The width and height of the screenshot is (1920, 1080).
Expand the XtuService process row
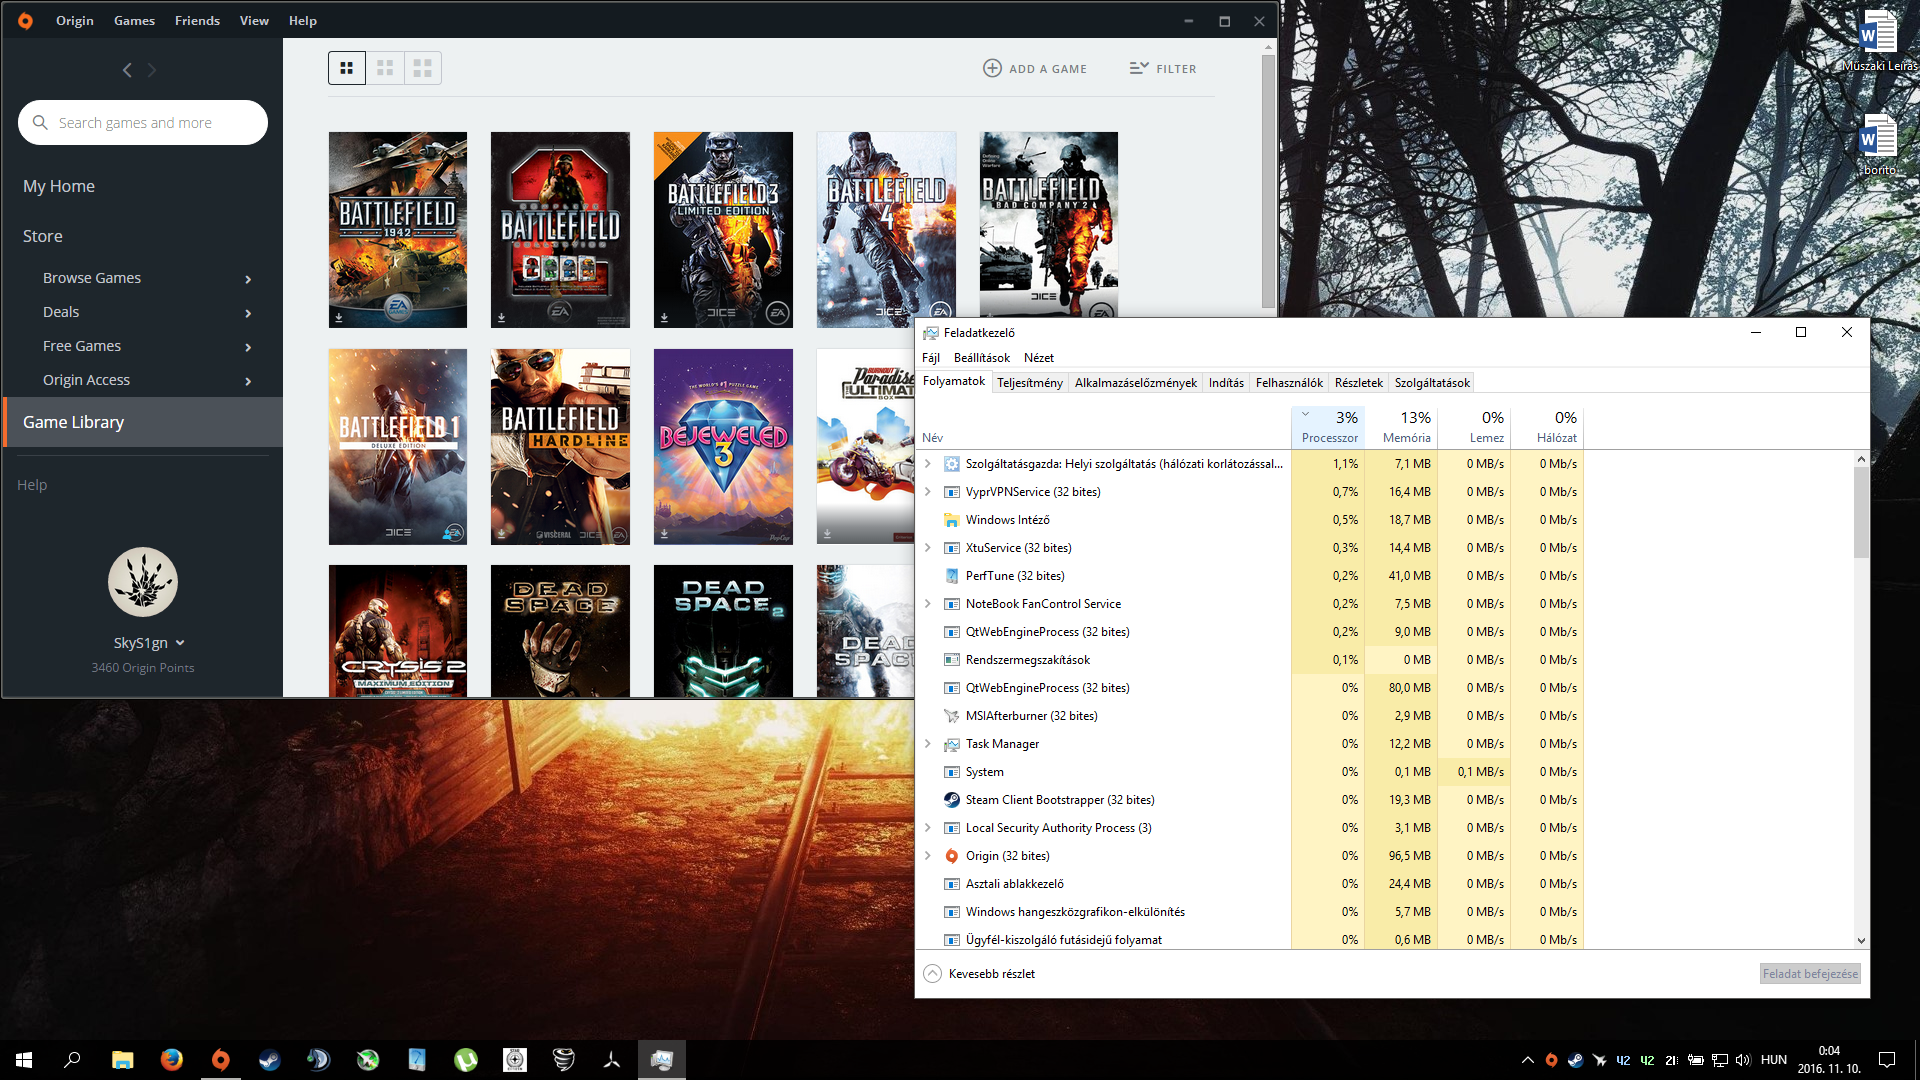[x=928, y=548]
